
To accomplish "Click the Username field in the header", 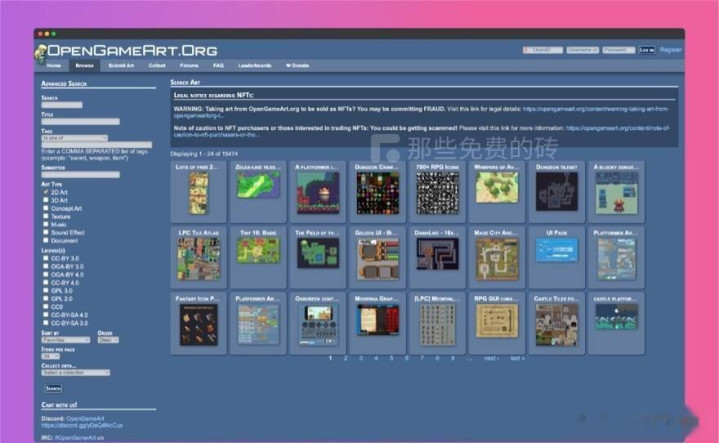I will pyautogui.click(x=582, y=50).
